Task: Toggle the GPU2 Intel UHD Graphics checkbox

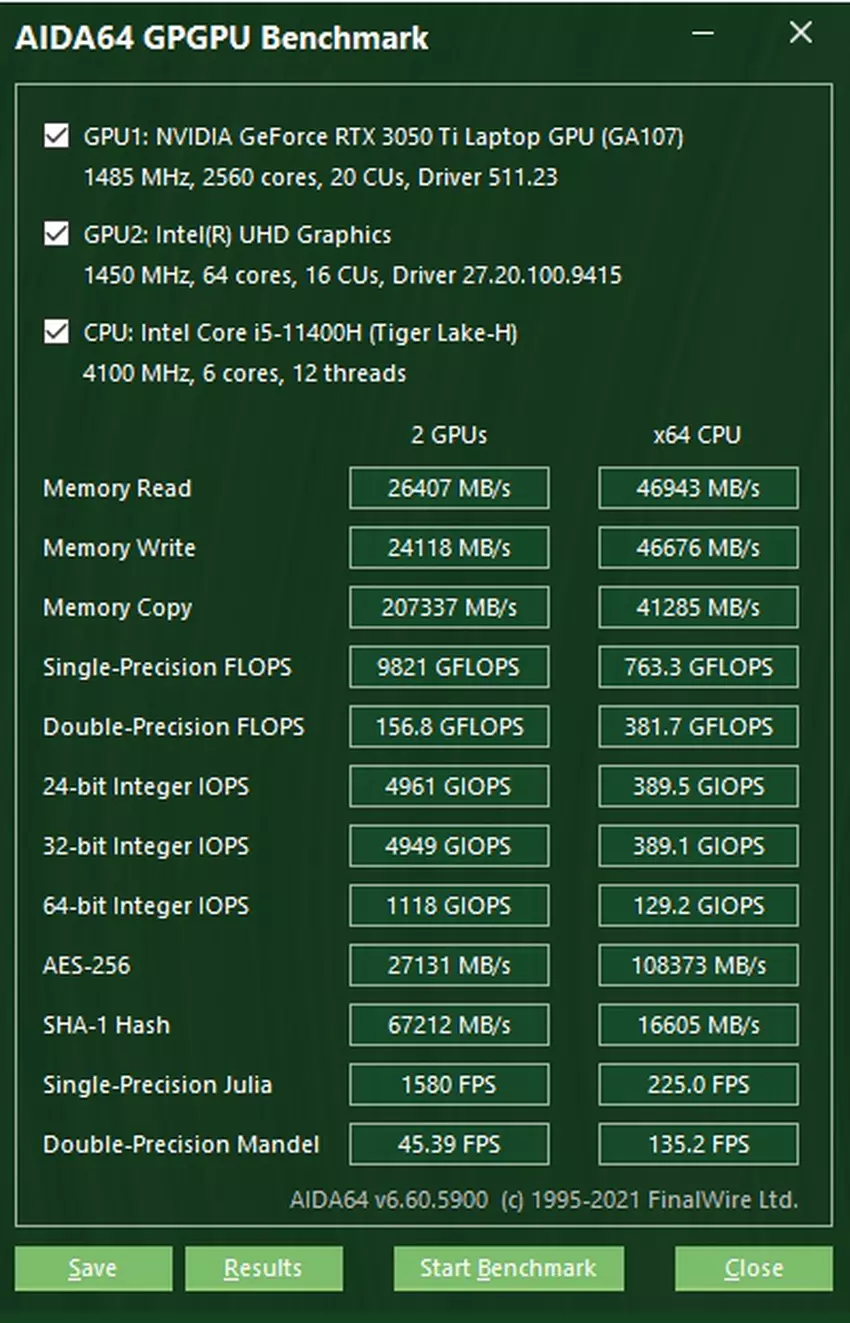Action: coord(57,234)
